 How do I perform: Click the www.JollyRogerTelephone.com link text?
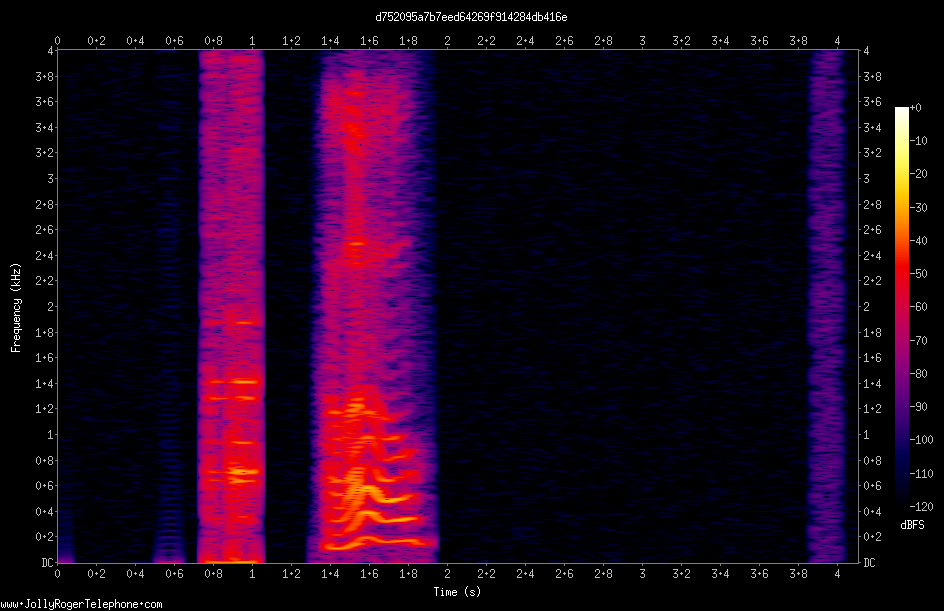coord(81,604)
